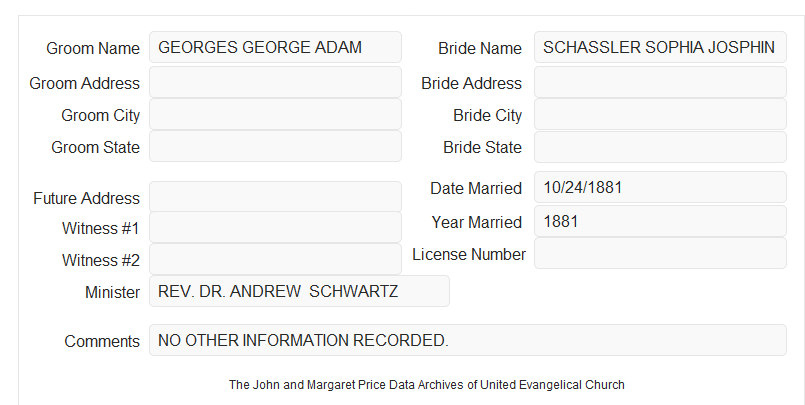This screenshot has height=405, width=805.
Task: Focus the Year Married field showing 1881
Action: pos(660,221)
